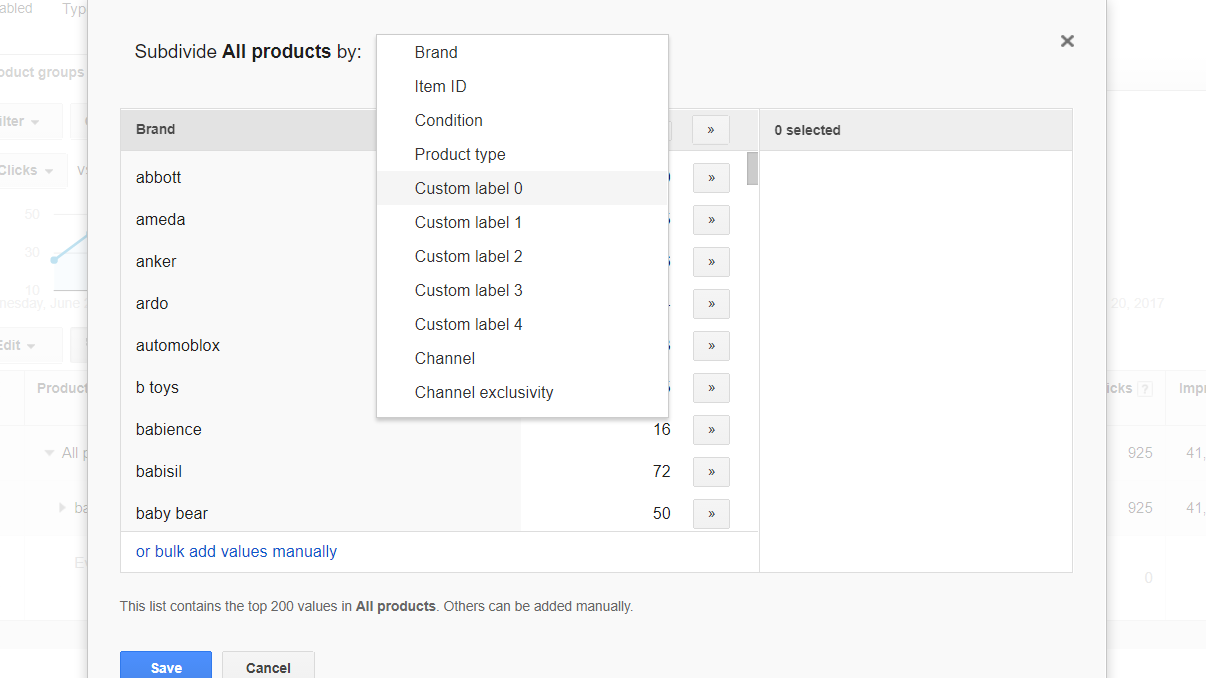Add abbott brand with its arrow button
The image size is (1206, 678).
click(x=711, y=178)
